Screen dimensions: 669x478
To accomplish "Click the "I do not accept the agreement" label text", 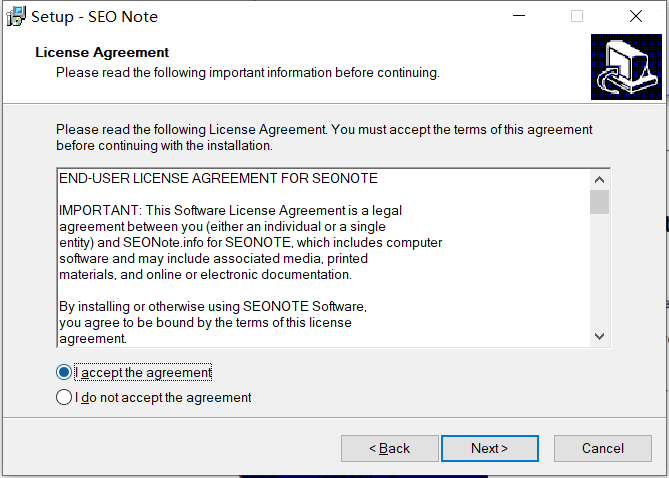I will [x=163, y=397].
